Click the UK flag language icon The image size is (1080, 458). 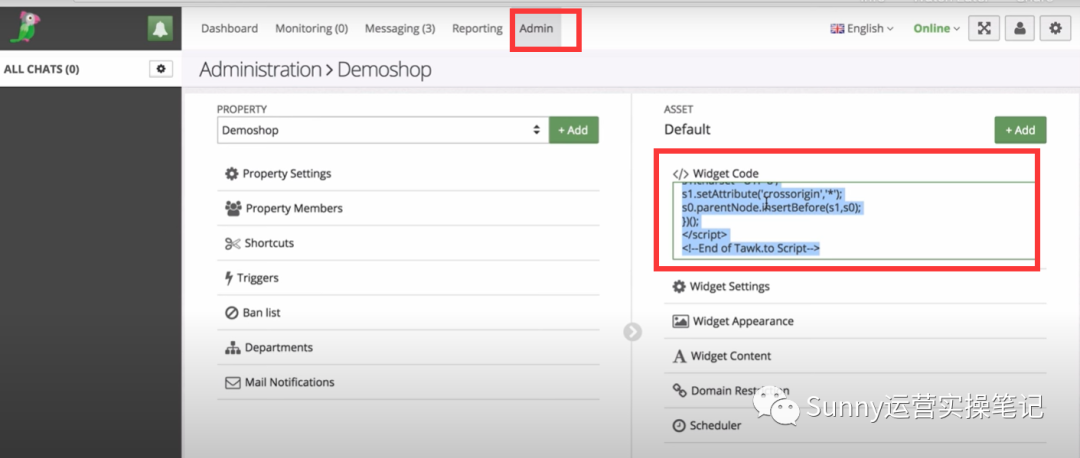click(x=837, y=29)
